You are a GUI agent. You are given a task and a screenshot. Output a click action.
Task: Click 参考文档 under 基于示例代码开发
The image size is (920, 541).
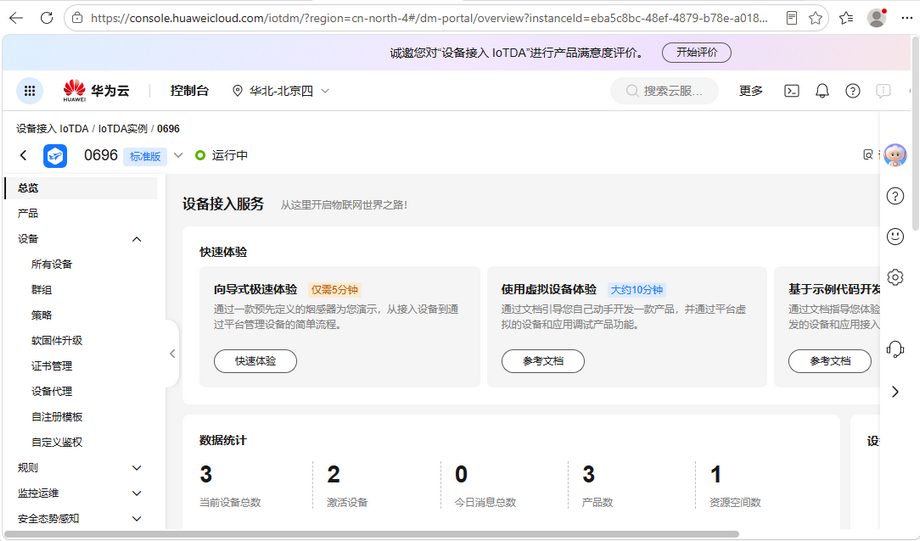(830, 361)
